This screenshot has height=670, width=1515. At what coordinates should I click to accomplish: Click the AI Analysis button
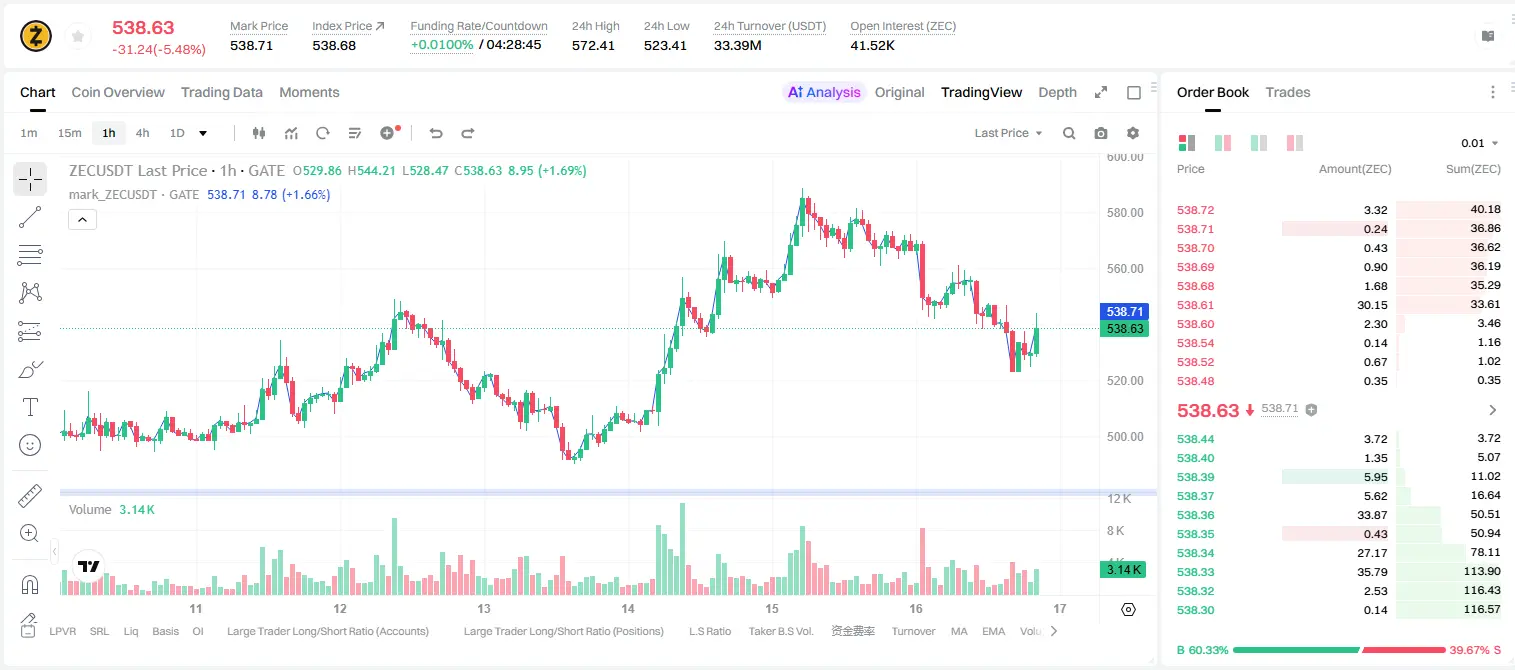click(823, 92)
